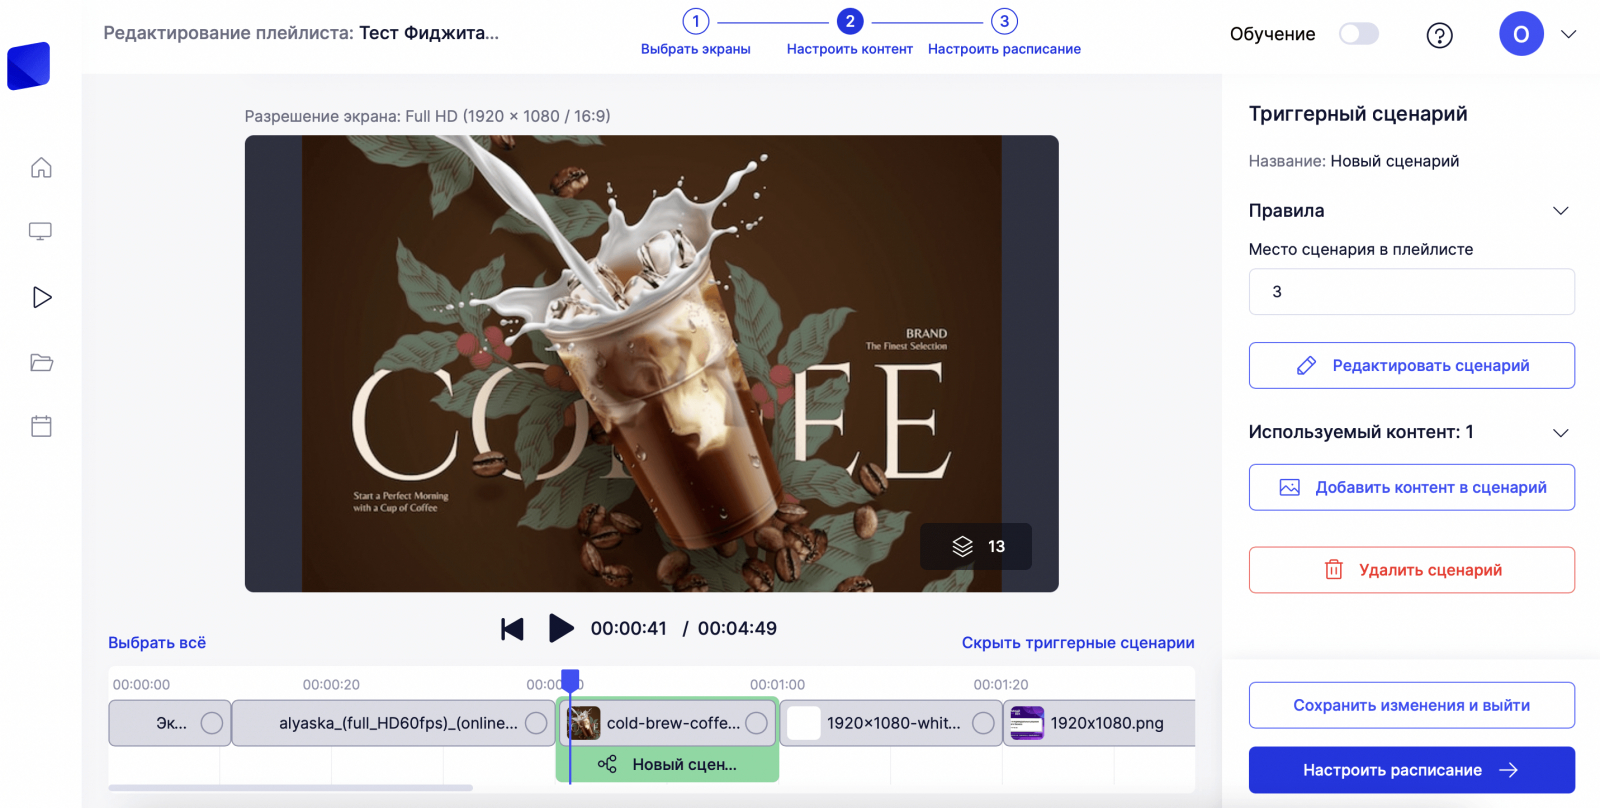
Task: Collapse the Используемый контент section chevron
Action: pos(1560,433)
